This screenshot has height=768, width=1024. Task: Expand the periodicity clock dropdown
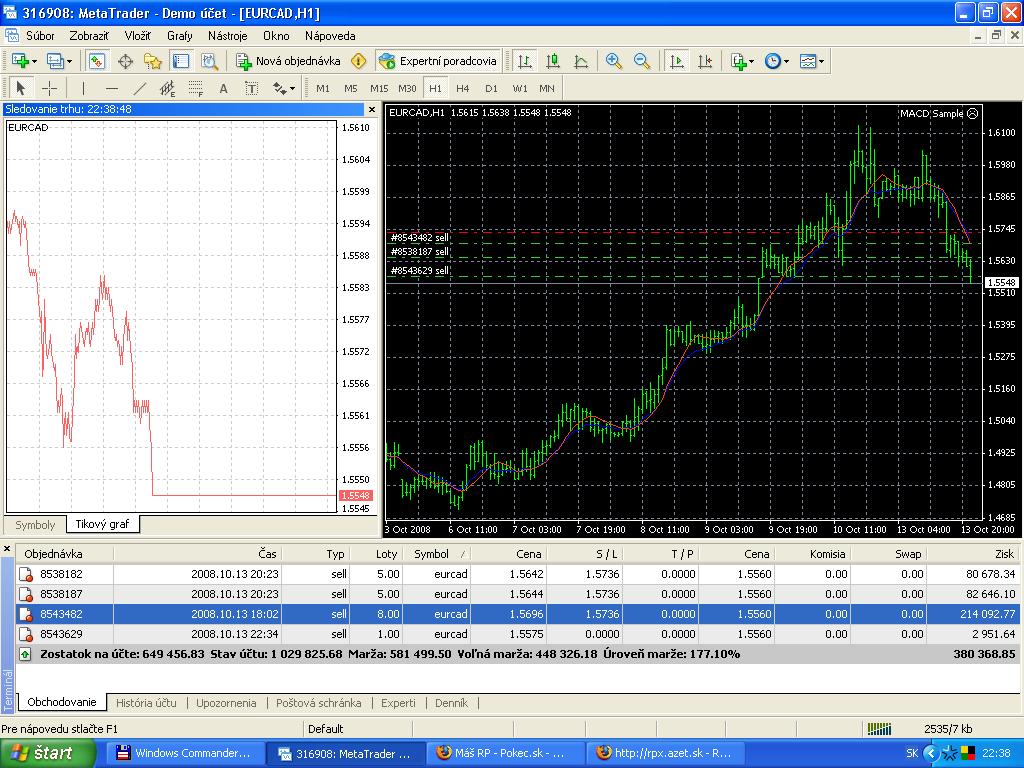[x=786, y=61]
